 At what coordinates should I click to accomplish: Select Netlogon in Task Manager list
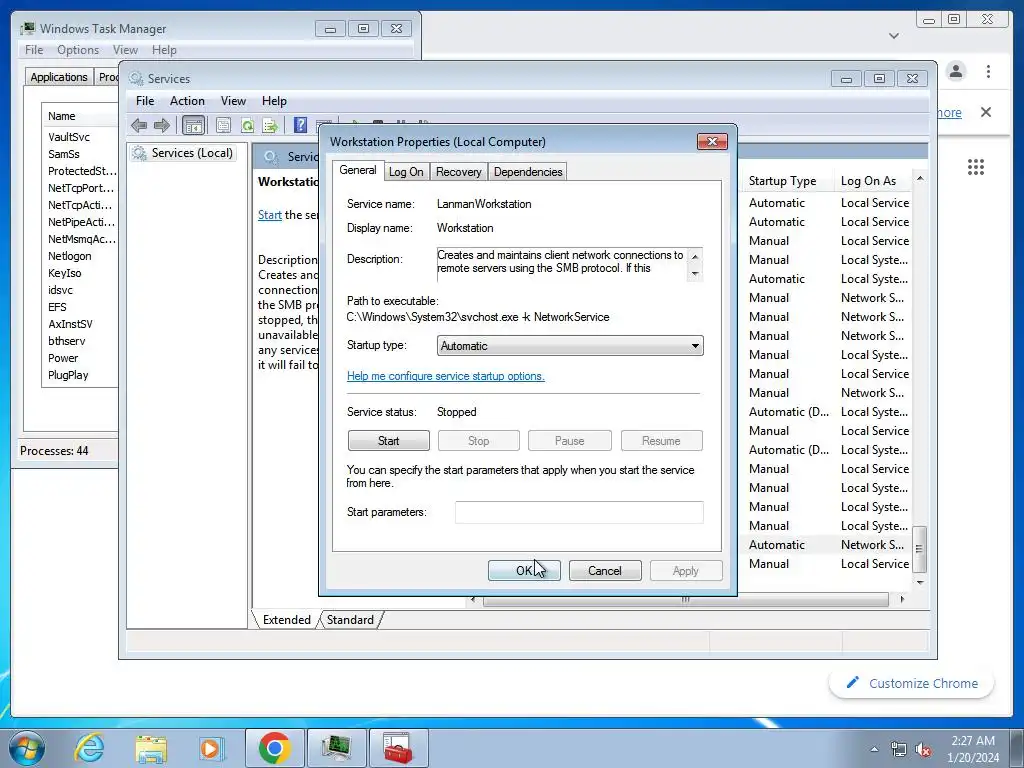pyautogui.click(x=69, y=256)
